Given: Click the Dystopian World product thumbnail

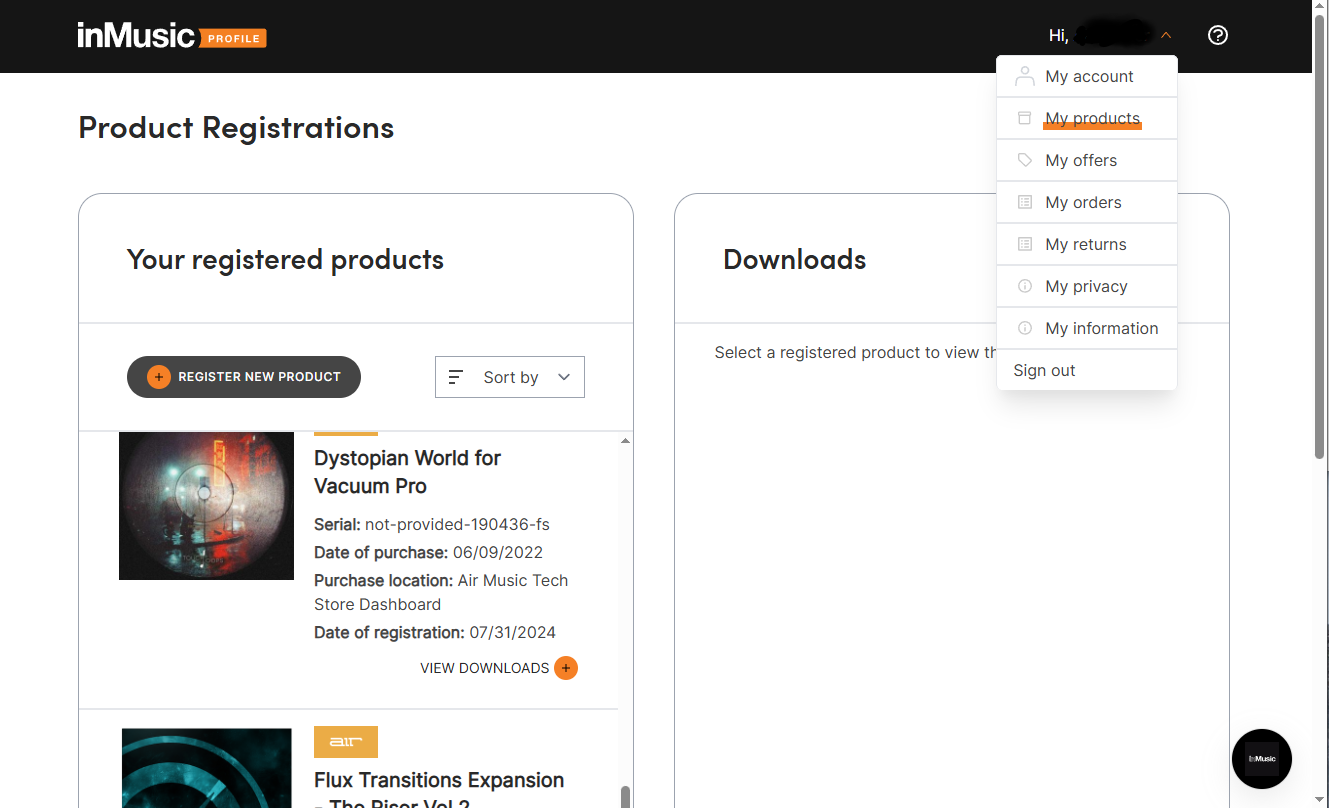Looking at the screenshot, I should [x=206, y=506].
